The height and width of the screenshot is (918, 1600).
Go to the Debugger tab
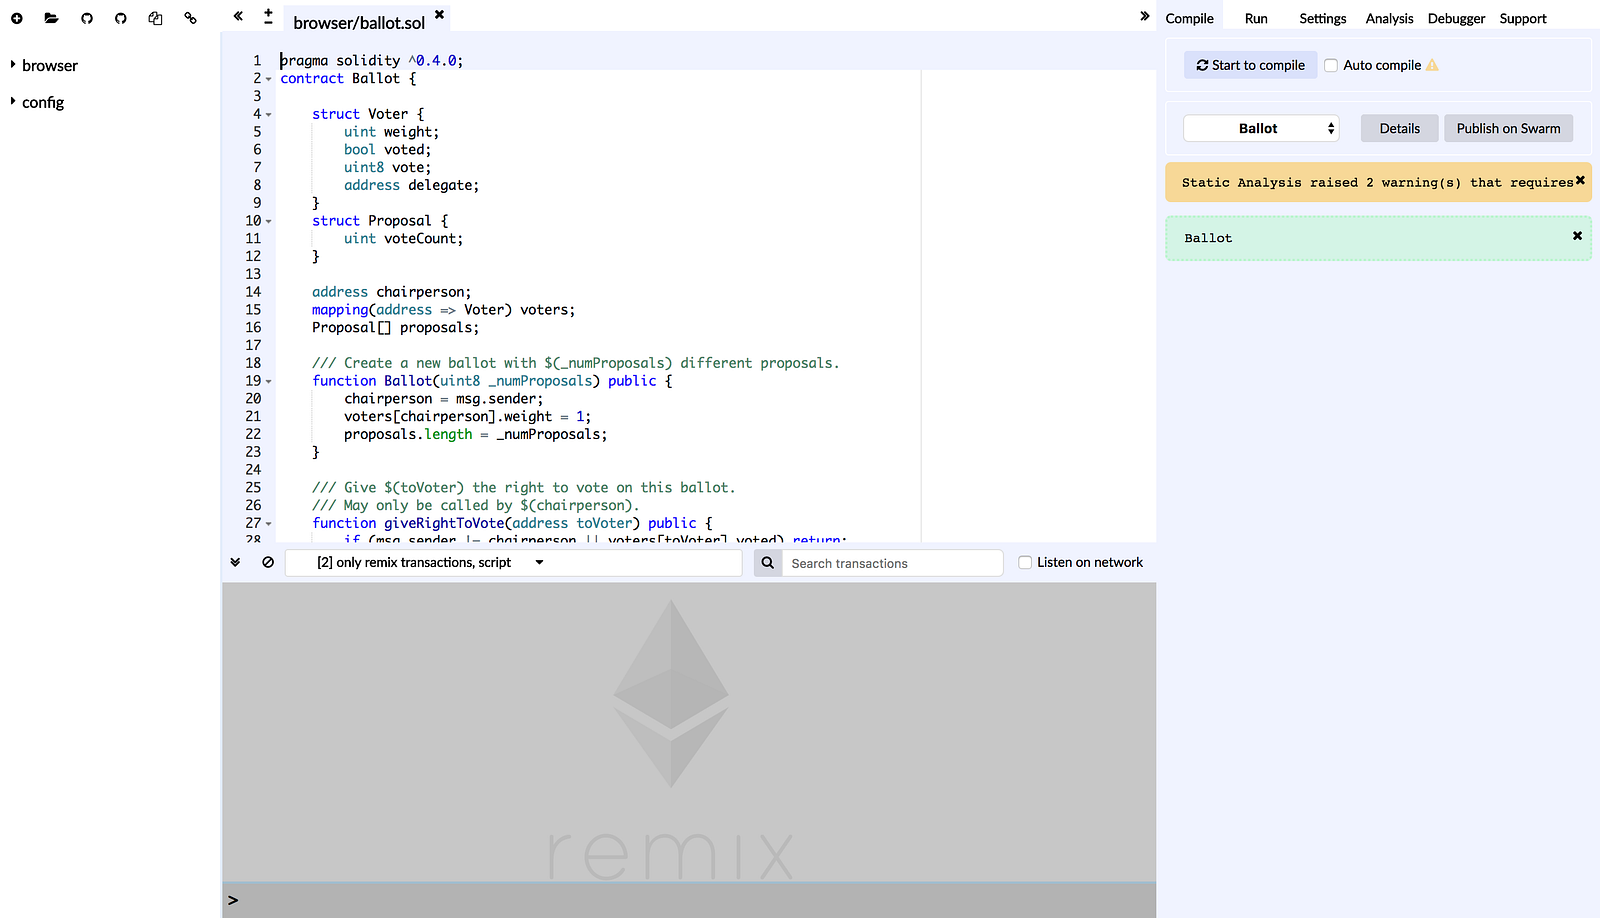[1456, 18]
